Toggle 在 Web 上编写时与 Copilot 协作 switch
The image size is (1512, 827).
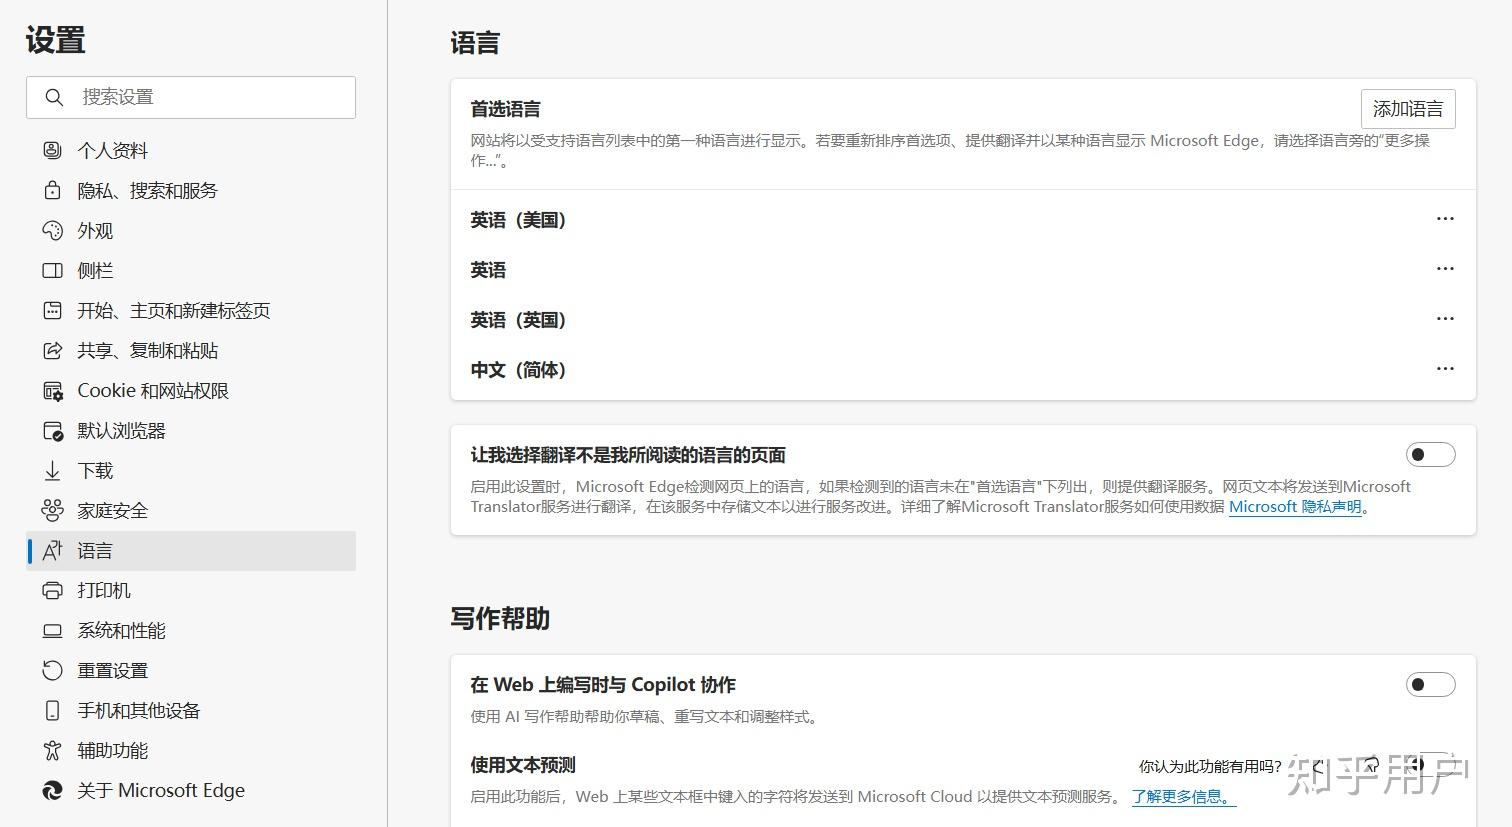pyautogui.click(x=1430, y=685)
